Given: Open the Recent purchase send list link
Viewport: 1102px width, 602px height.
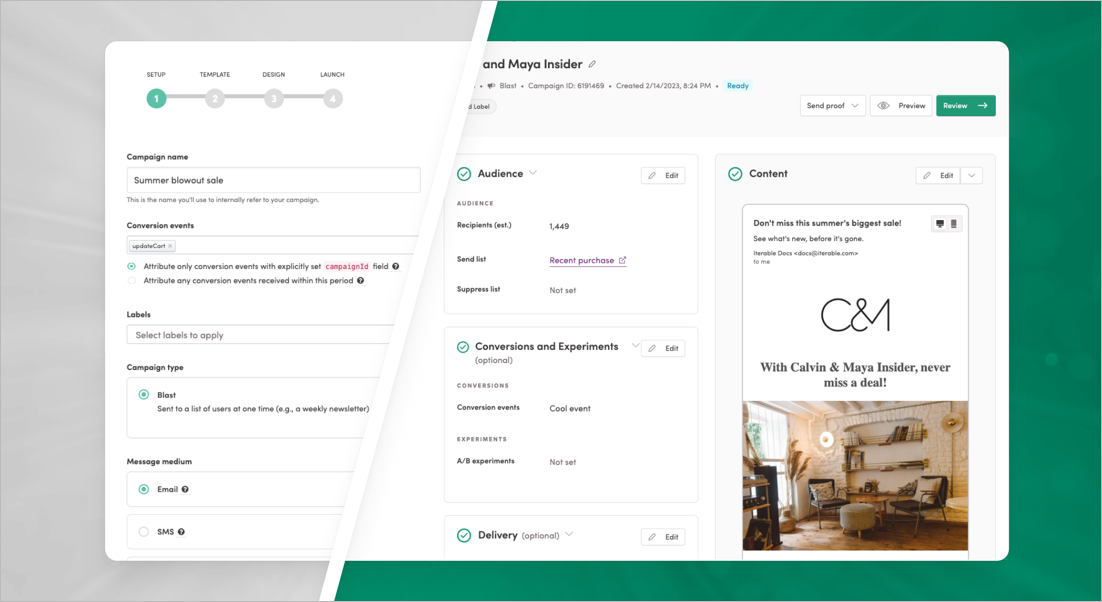Looking at the screenshot, I should pos(582,258).
